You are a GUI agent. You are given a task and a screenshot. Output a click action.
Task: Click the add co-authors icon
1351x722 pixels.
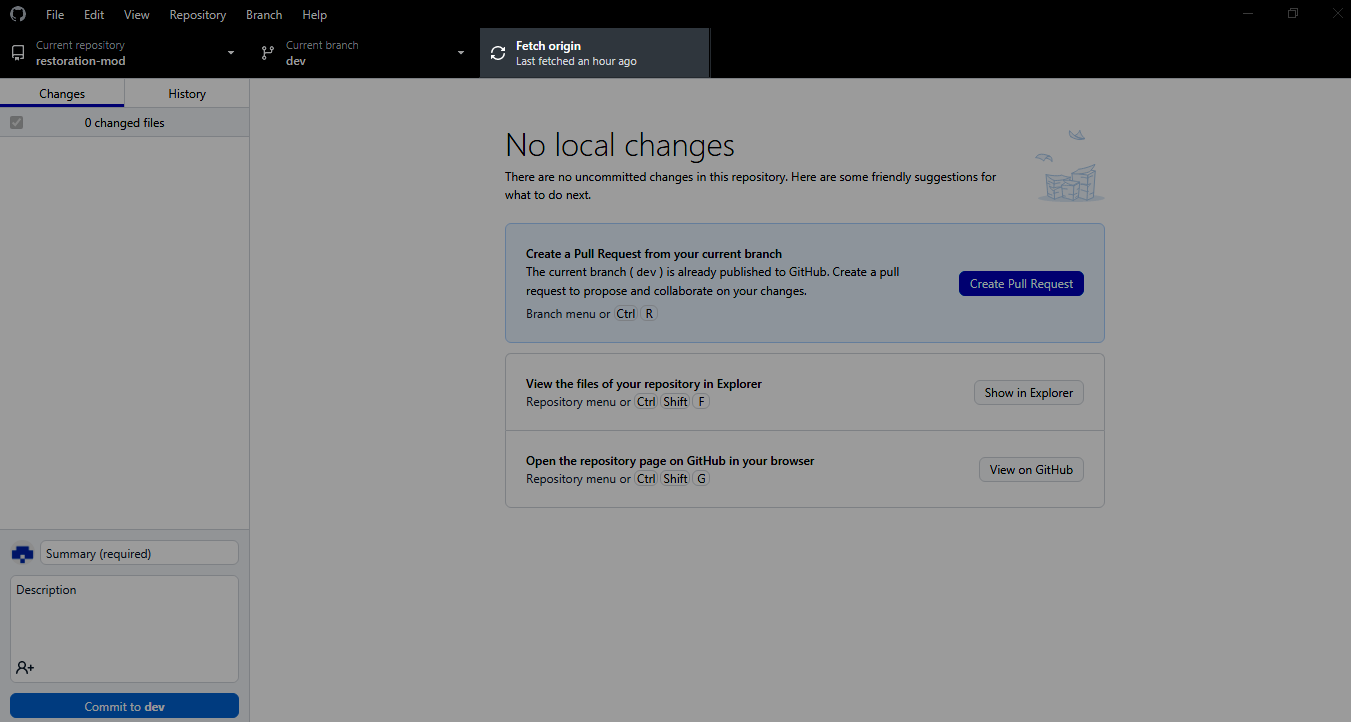(x=25, y=667)
